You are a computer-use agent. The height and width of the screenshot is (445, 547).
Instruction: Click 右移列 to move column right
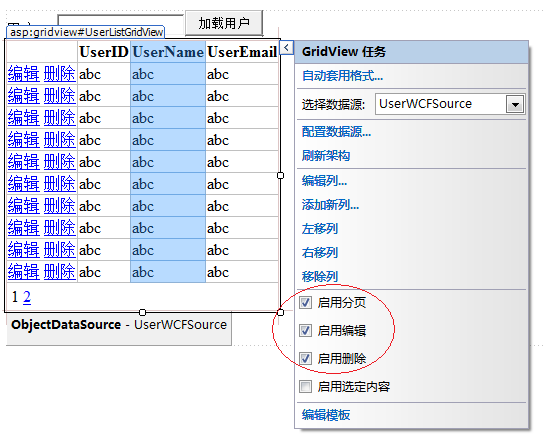pos(320,252)
